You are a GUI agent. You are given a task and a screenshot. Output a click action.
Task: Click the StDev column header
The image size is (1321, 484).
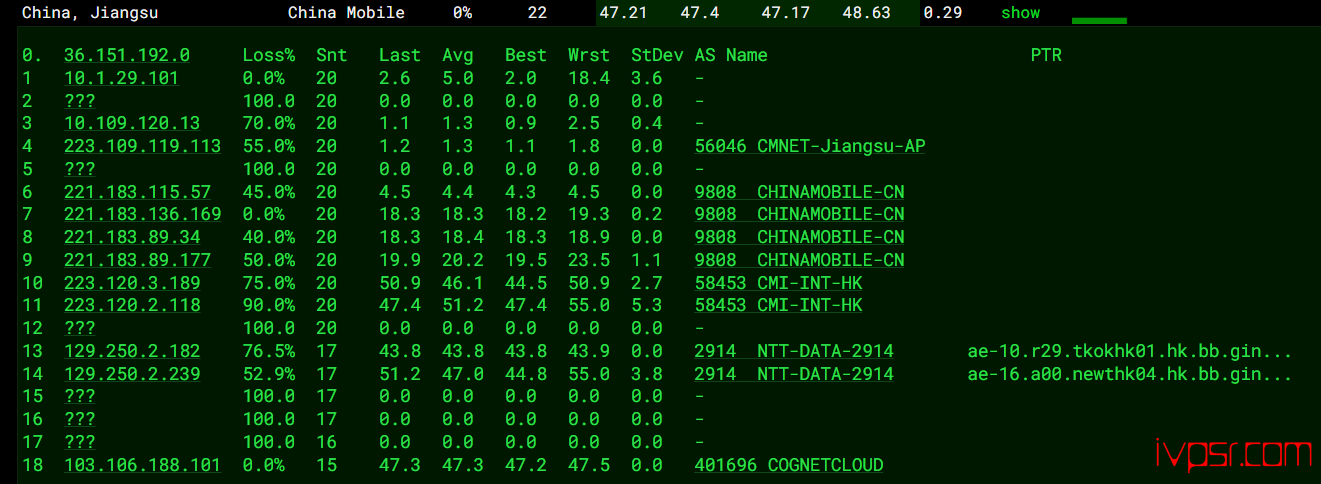tap(657, 56)
